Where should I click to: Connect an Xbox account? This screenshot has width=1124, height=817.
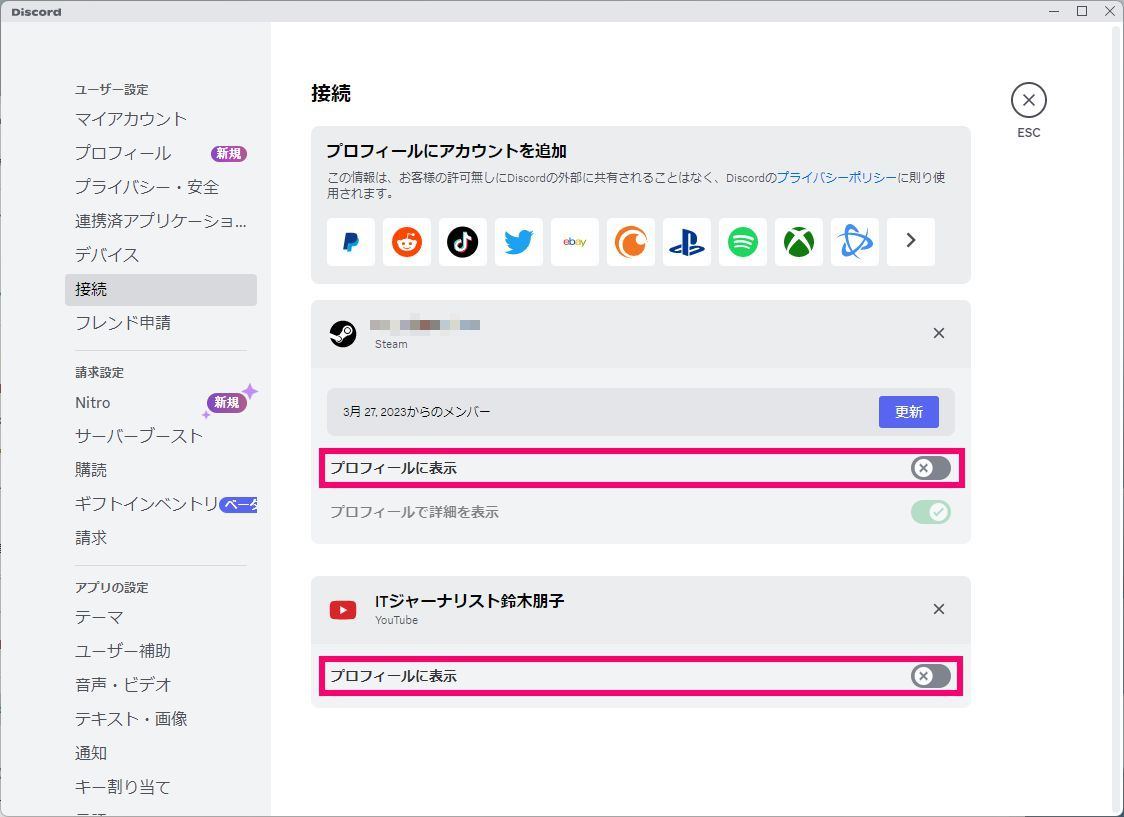click(x=799, y=242)
